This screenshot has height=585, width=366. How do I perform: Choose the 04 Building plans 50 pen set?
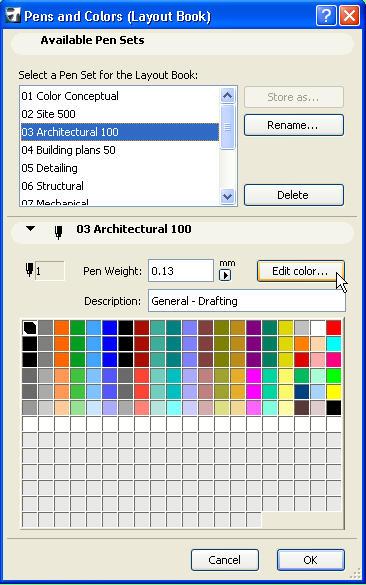coord(120,150)
